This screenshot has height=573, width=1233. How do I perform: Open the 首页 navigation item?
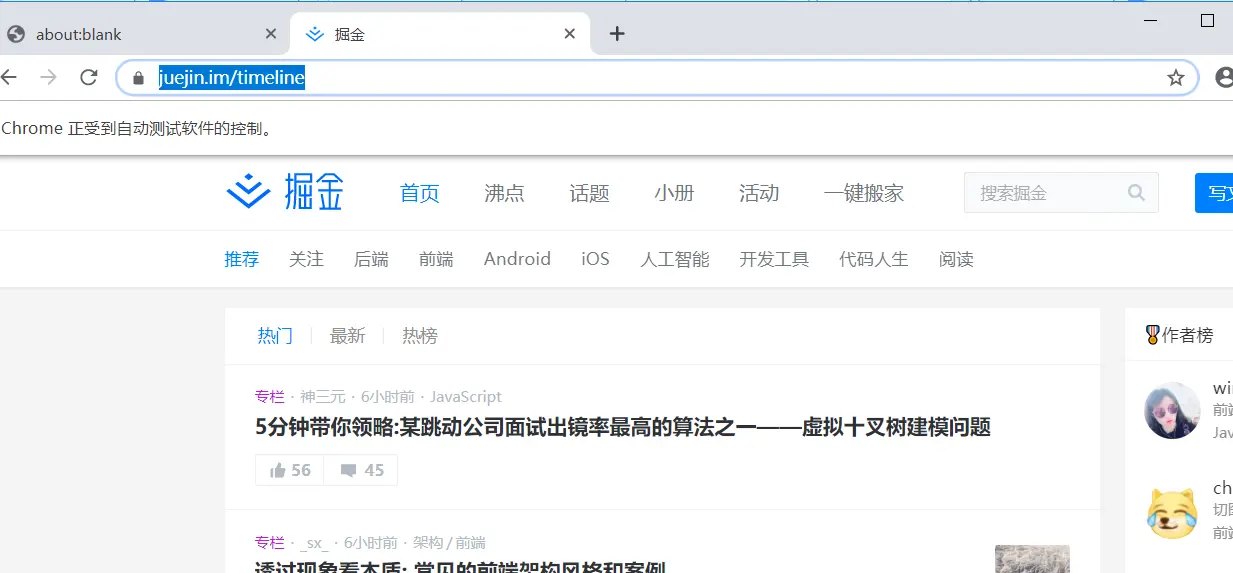(x=420, y=193)
